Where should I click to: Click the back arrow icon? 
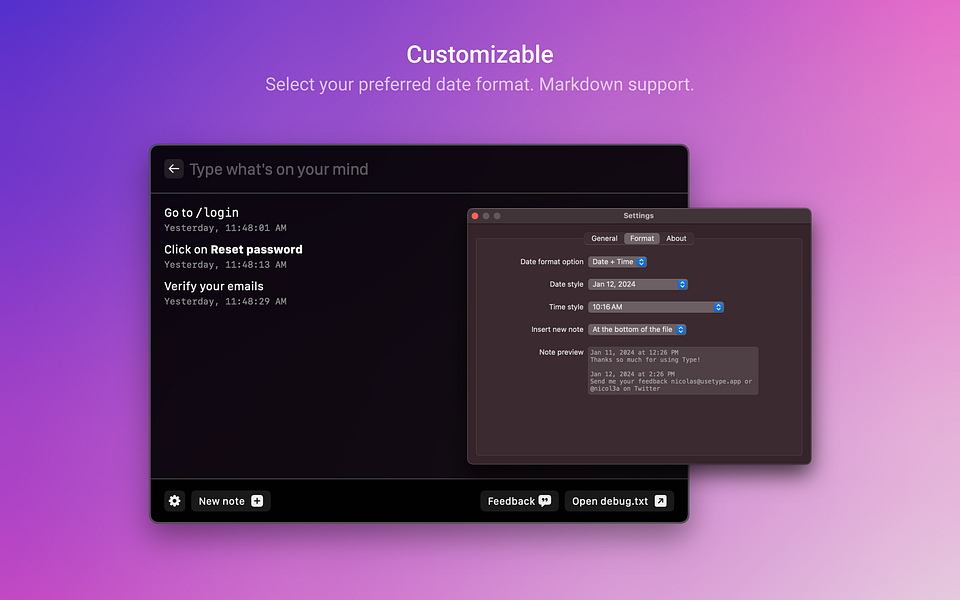point(174,168)
